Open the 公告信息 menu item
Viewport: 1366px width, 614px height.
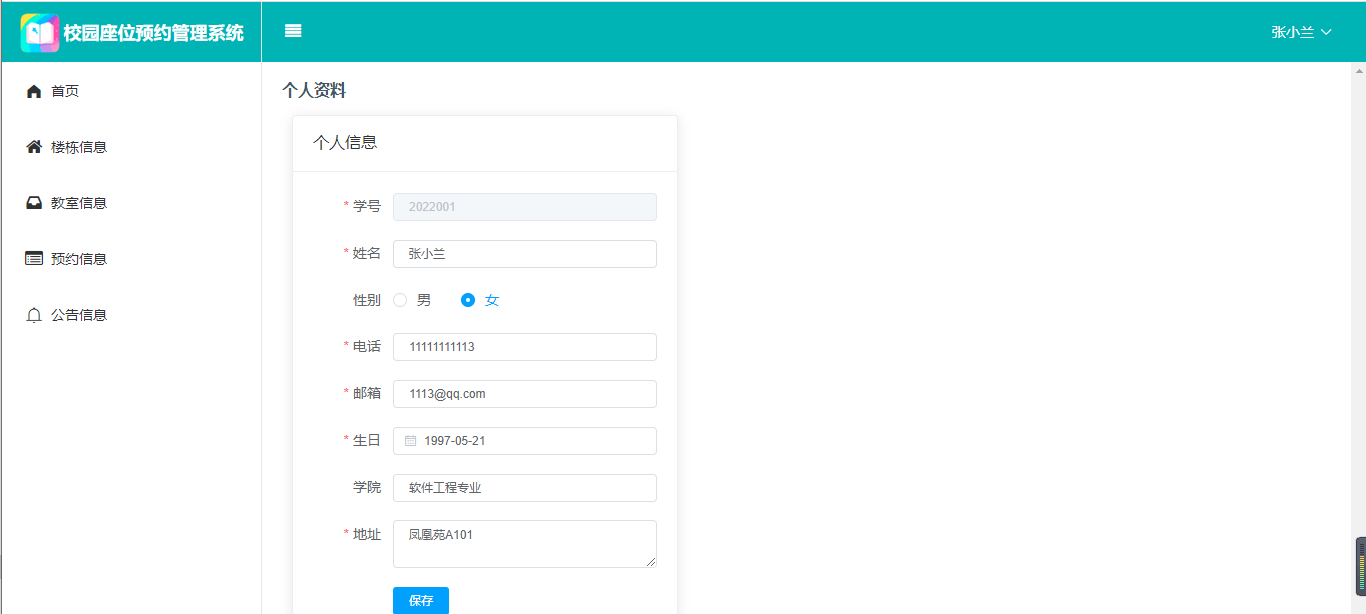131,315
